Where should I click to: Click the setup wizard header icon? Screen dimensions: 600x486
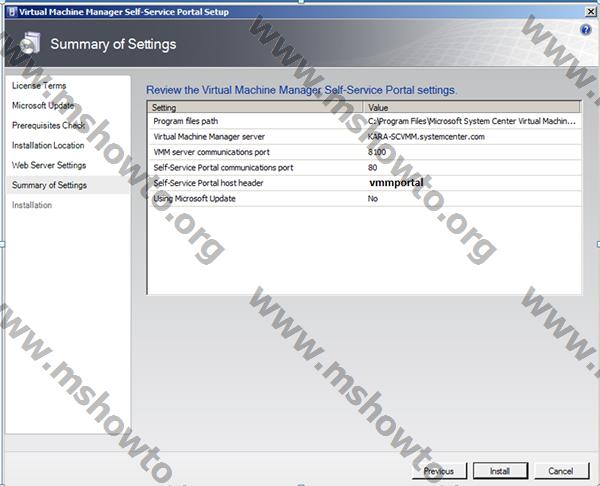(30, 43)
